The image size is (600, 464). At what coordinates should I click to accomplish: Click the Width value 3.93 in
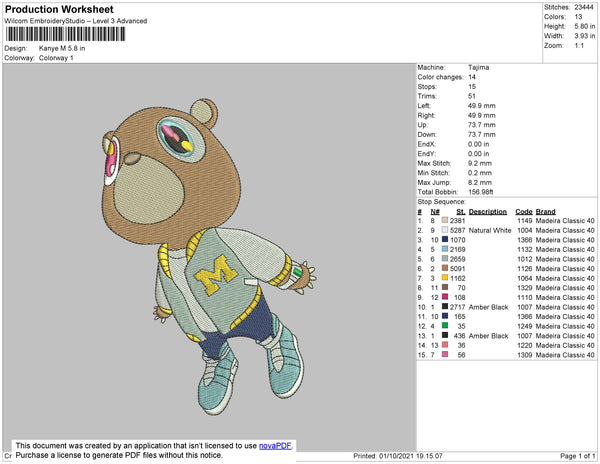click(x=584, y=36)
